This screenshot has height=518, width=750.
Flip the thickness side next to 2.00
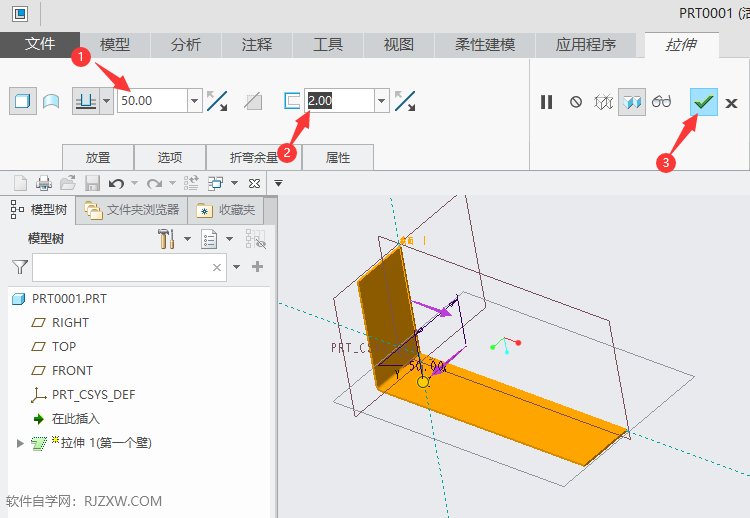click(x=405, y=100)
